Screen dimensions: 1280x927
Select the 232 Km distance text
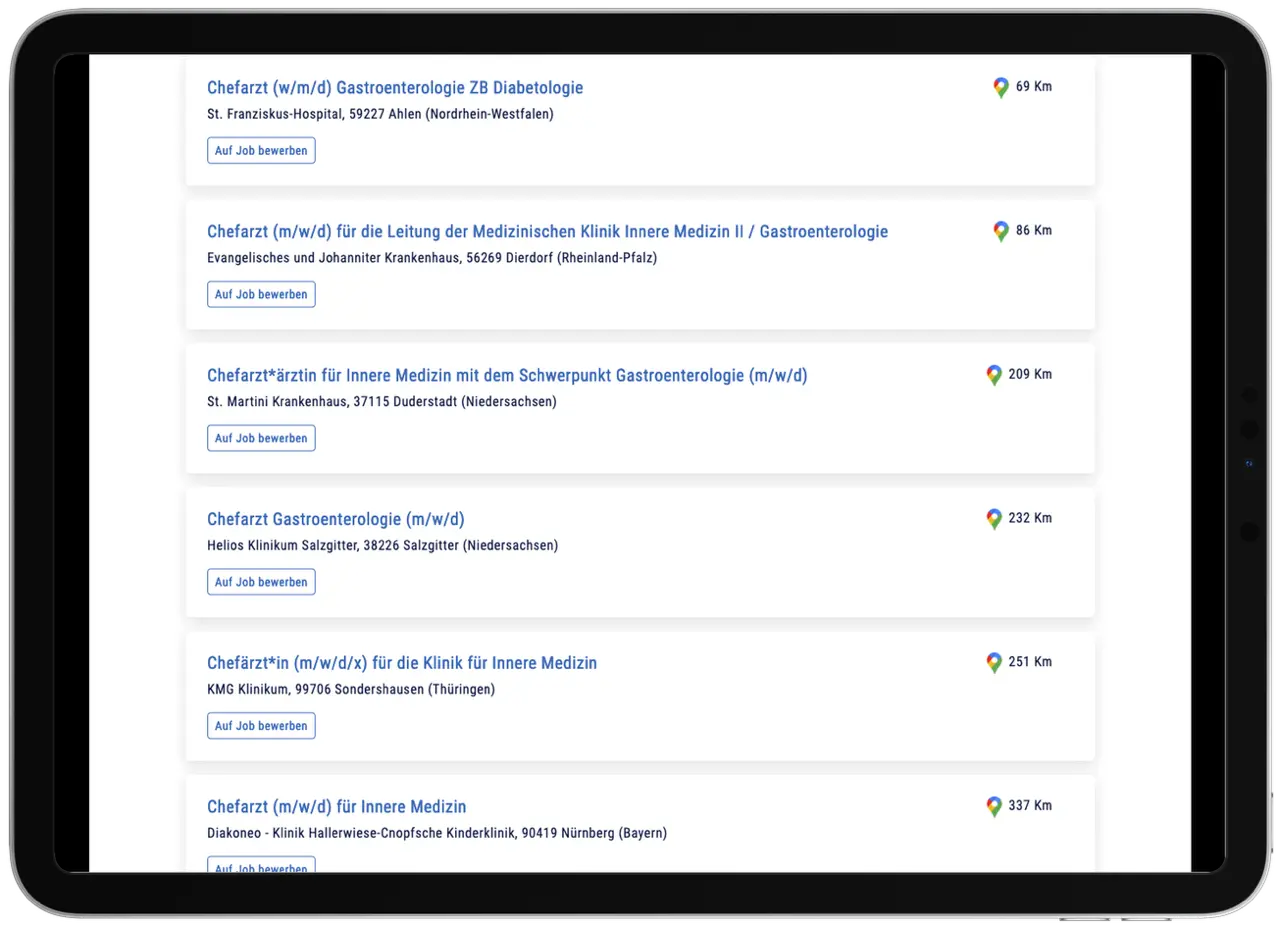[1030, 519]
